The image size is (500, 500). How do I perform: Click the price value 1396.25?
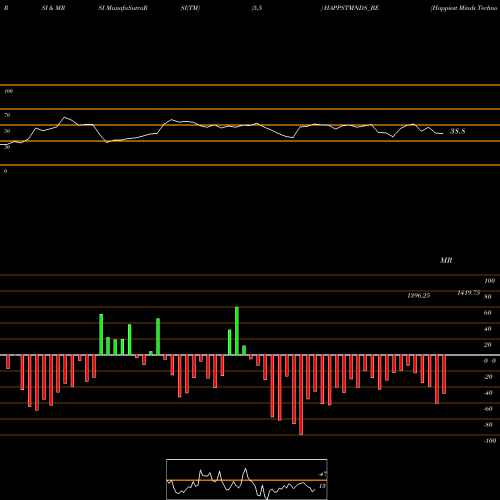click(419, 296)
